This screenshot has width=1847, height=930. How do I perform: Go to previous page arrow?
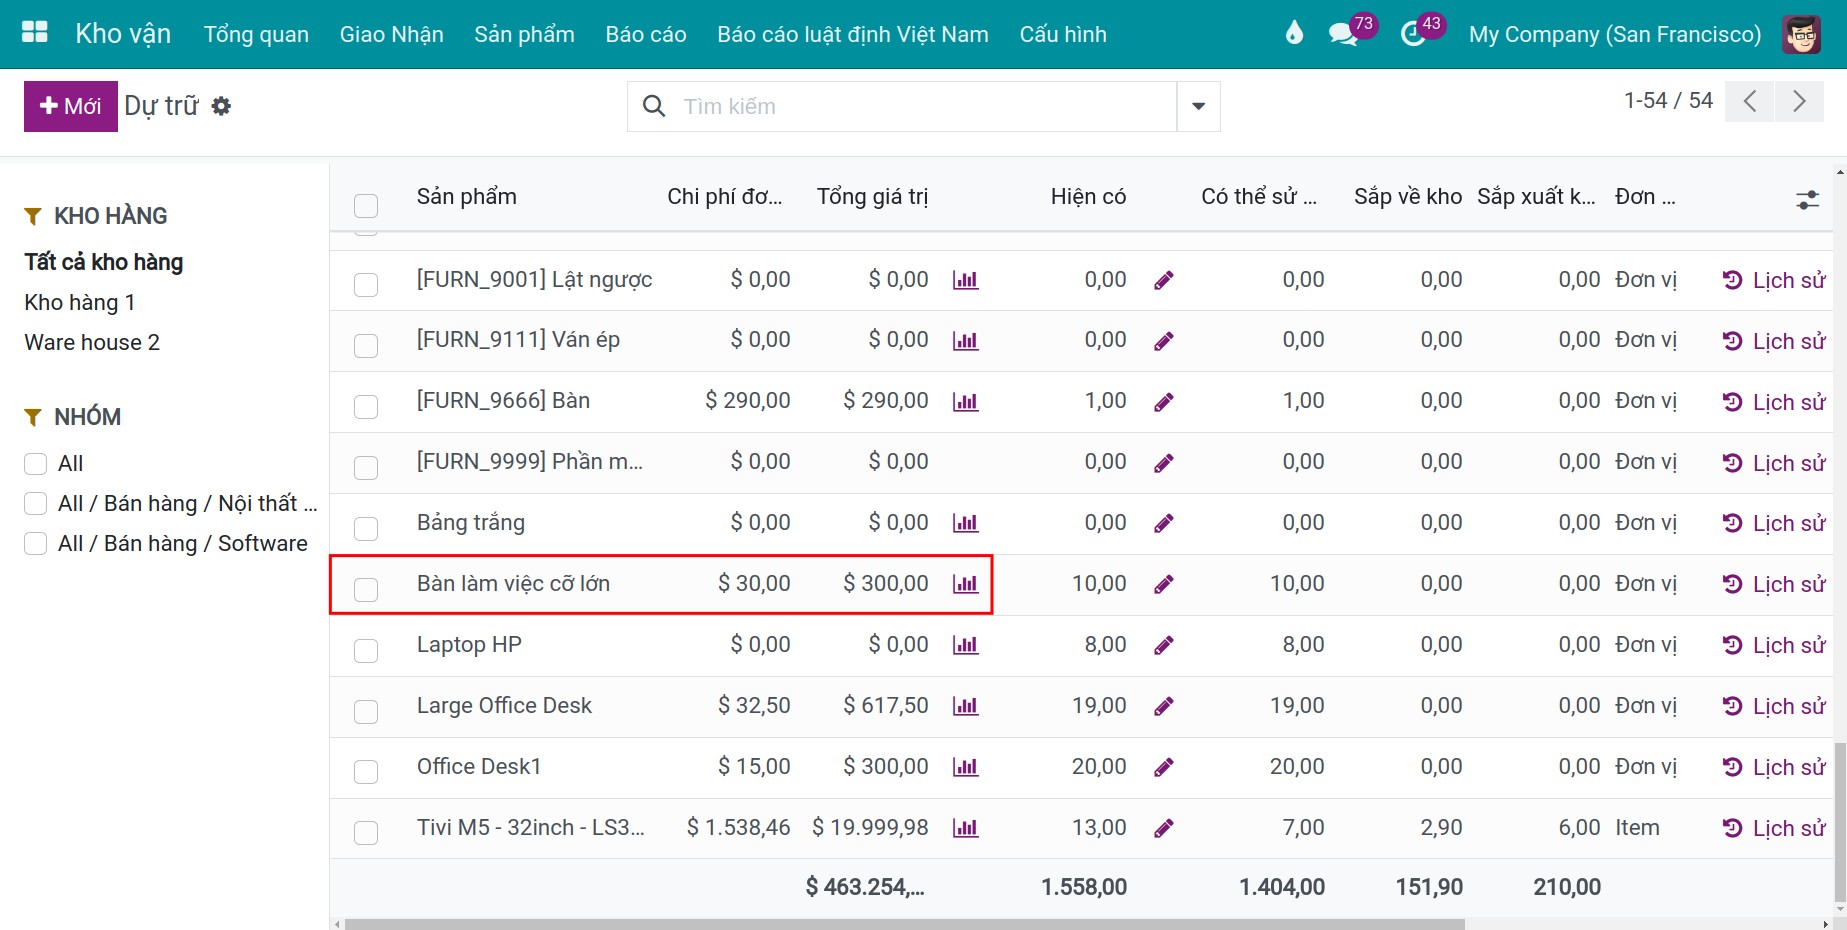click(x=1750, y=101)
